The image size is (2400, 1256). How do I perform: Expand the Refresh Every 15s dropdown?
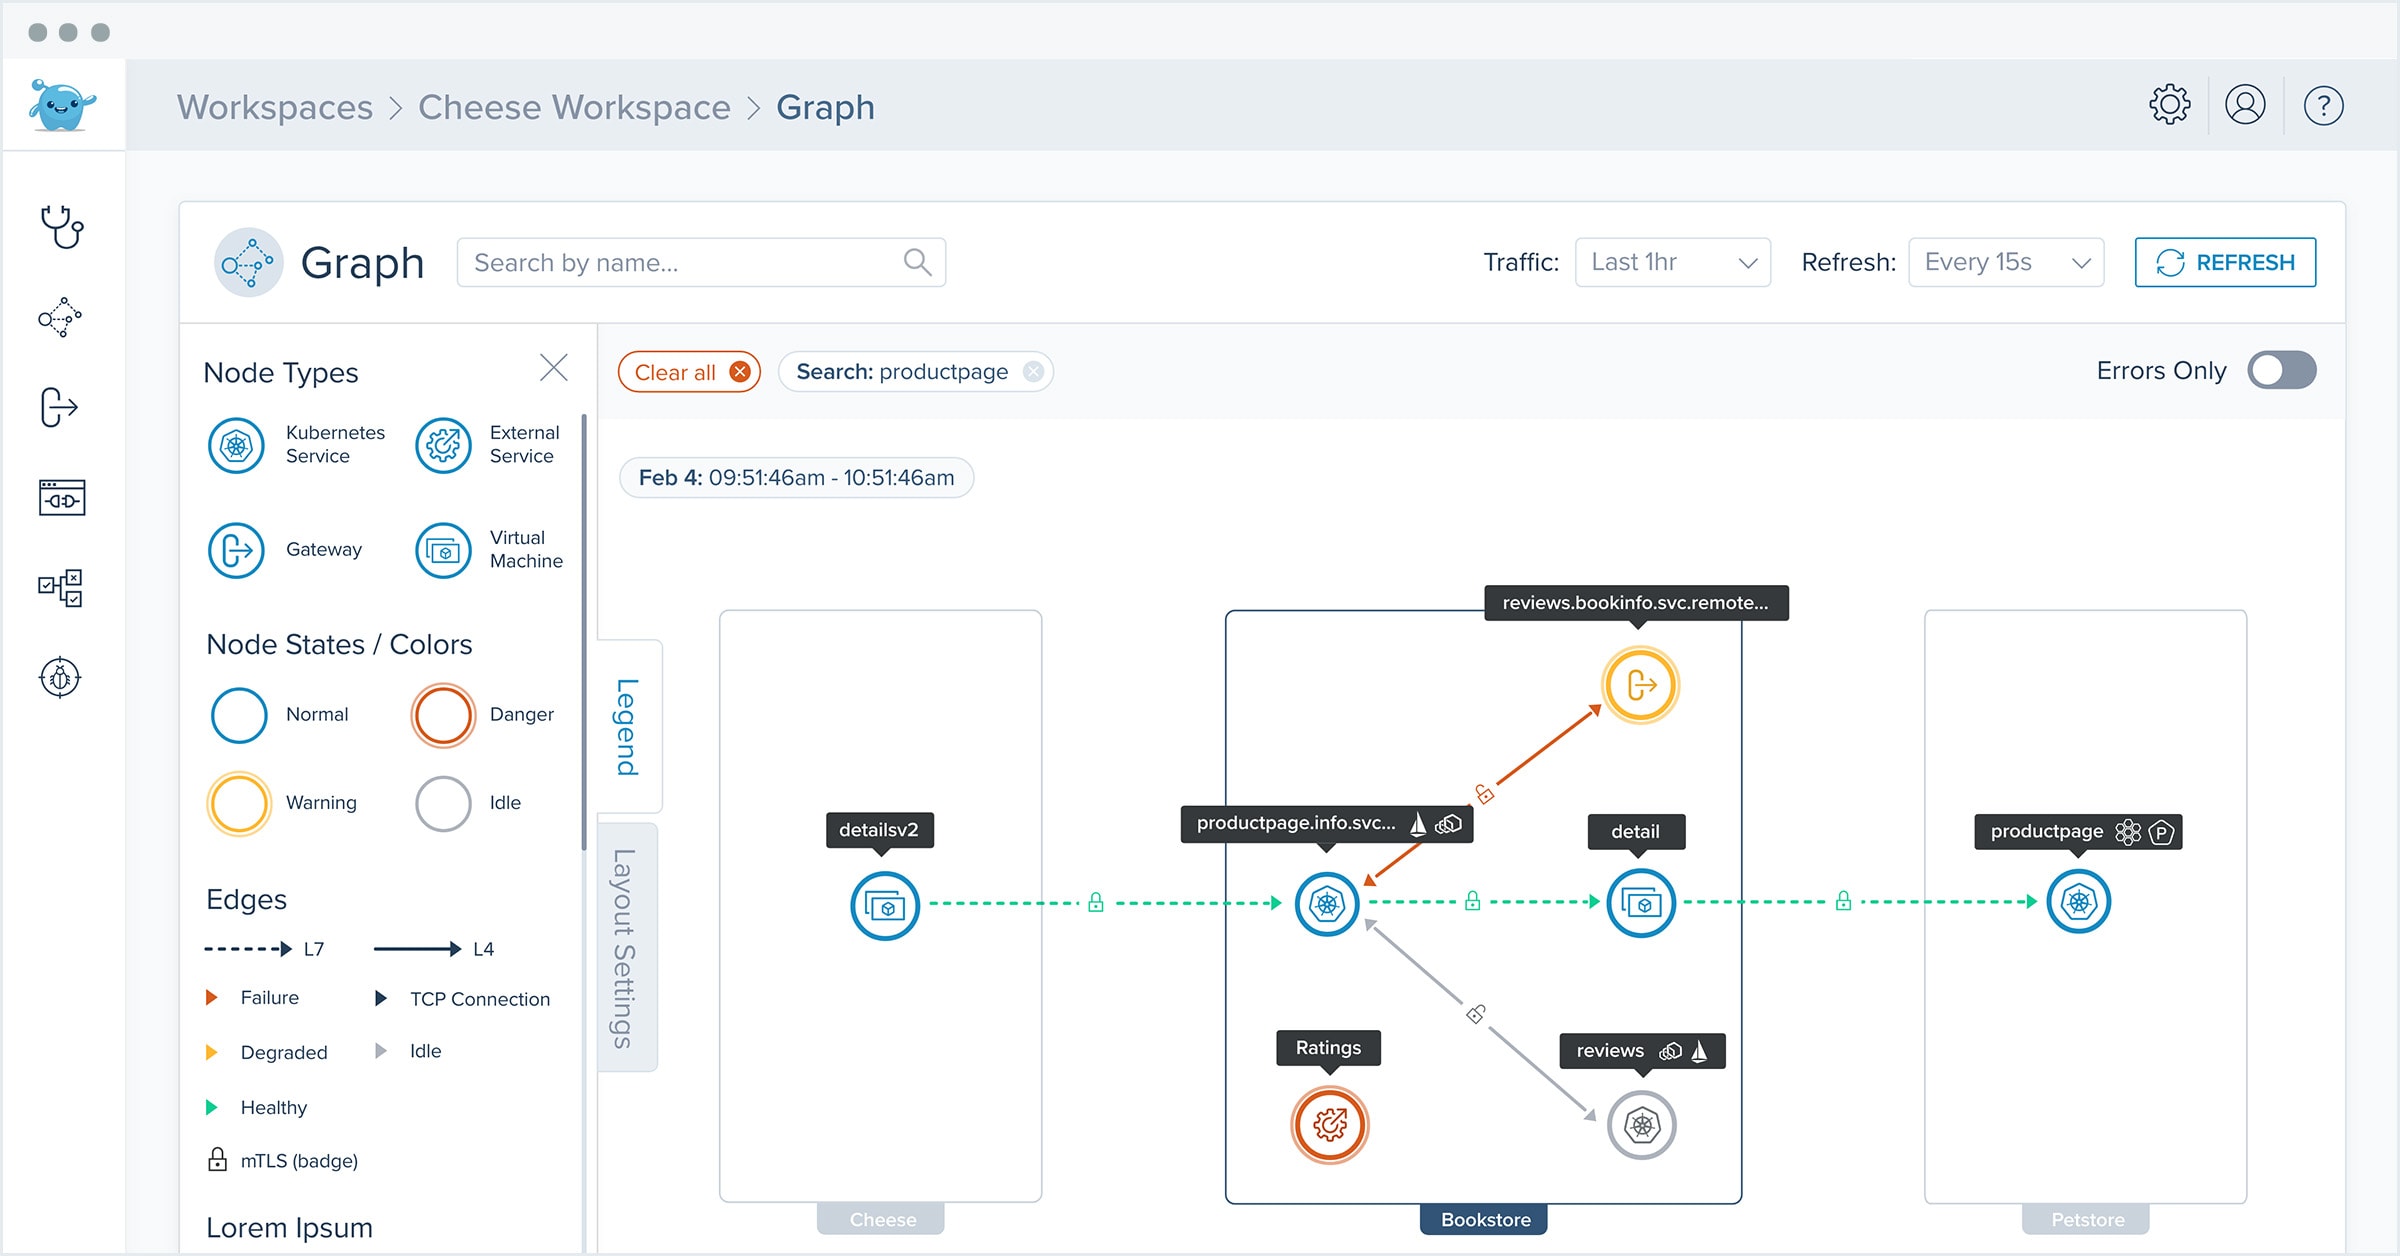click(2005, 262)
